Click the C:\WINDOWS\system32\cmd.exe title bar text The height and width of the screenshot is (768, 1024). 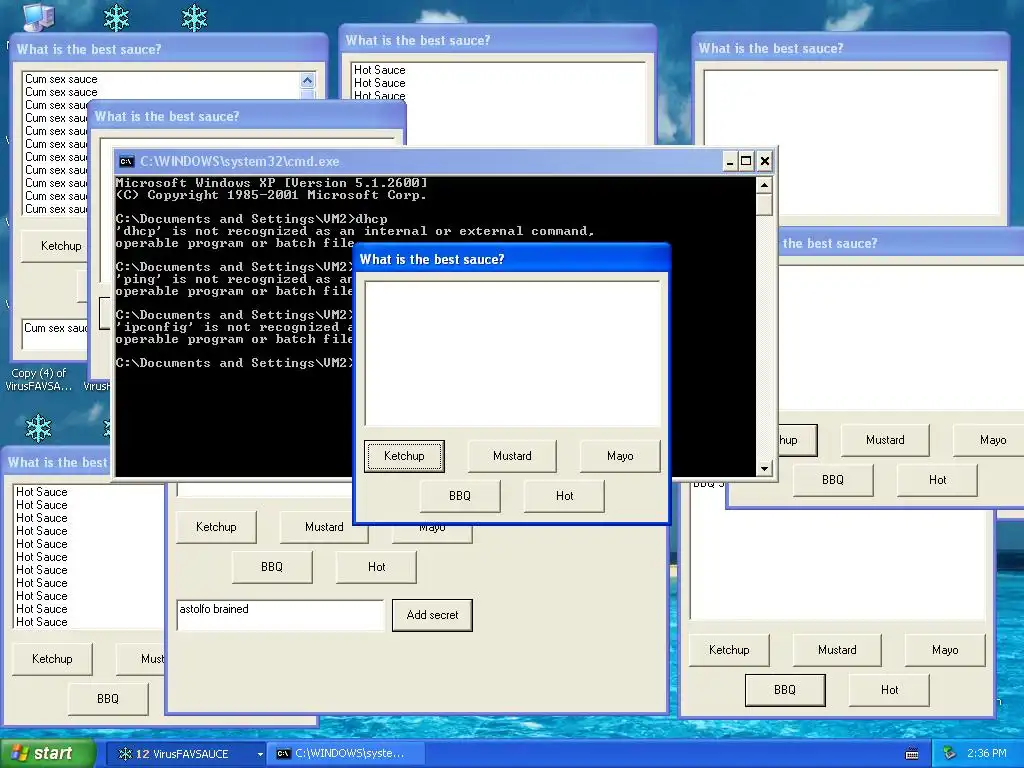point(240,161)
